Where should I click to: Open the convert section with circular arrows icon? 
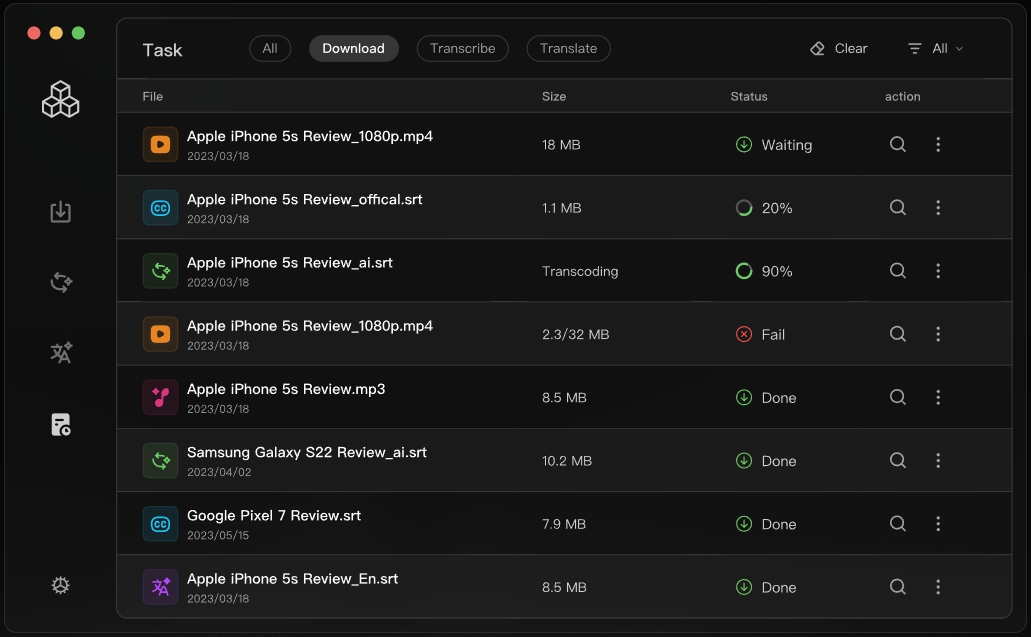point(60,282)
